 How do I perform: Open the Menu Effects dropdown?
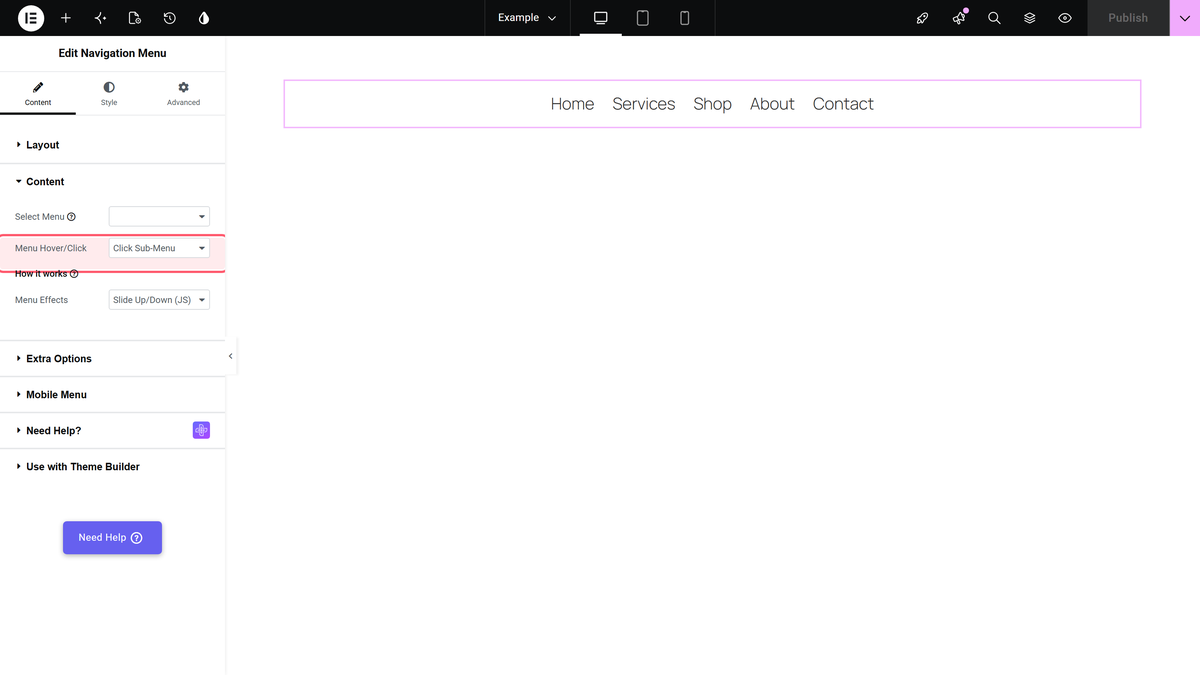tap(159, 300)
